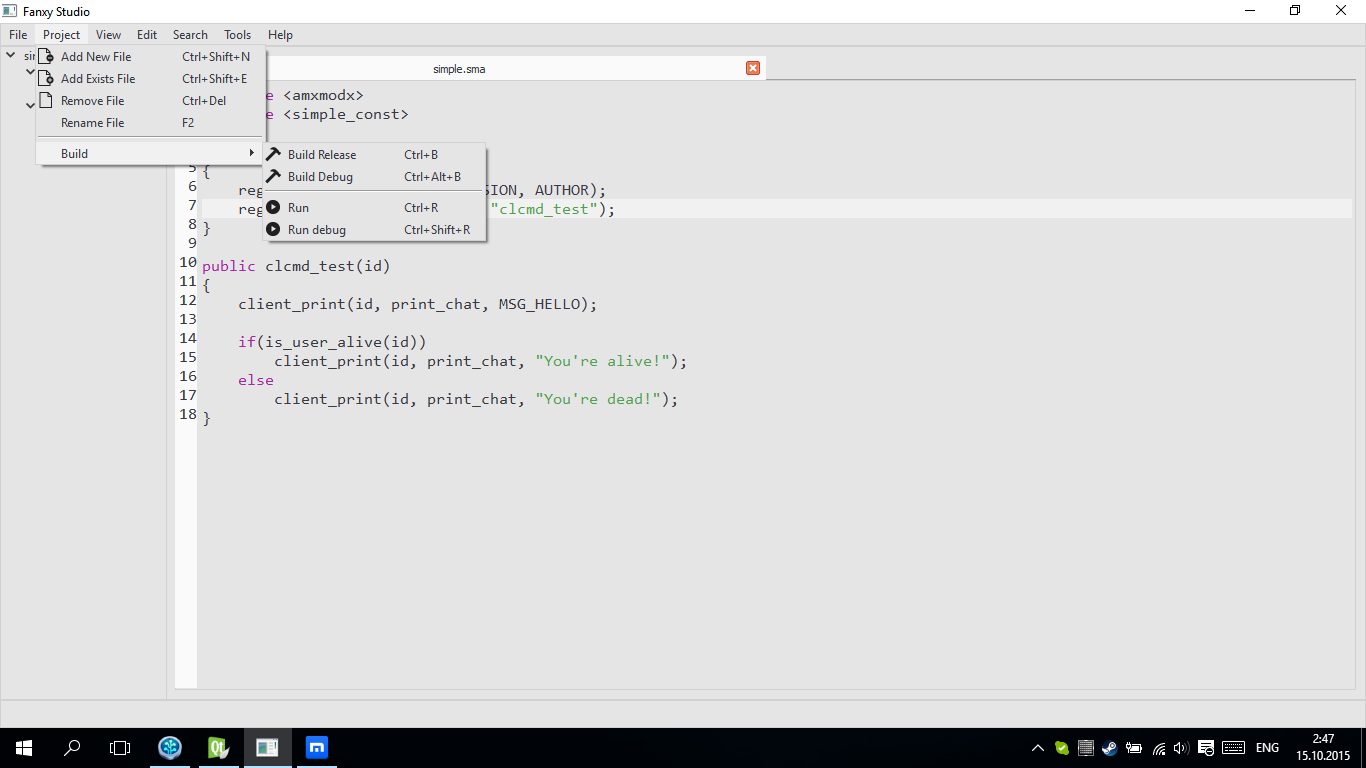Screen dimensions: 1366x768
Task: Click line number 13 in the gutter
Action: [187, 319]
